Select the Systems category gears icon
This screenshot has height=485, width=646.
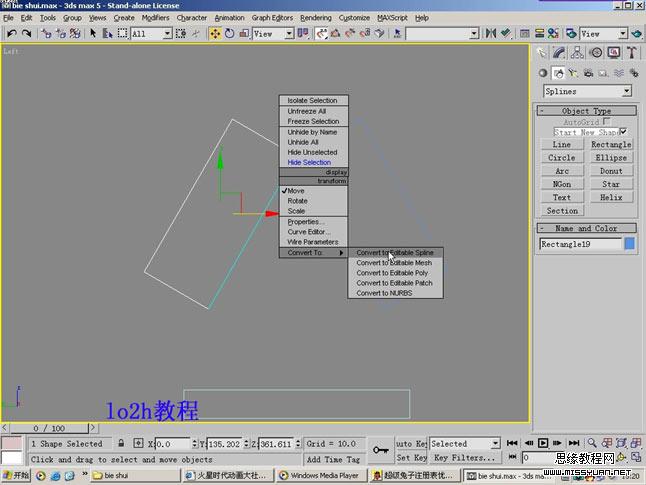pos(634,73)
